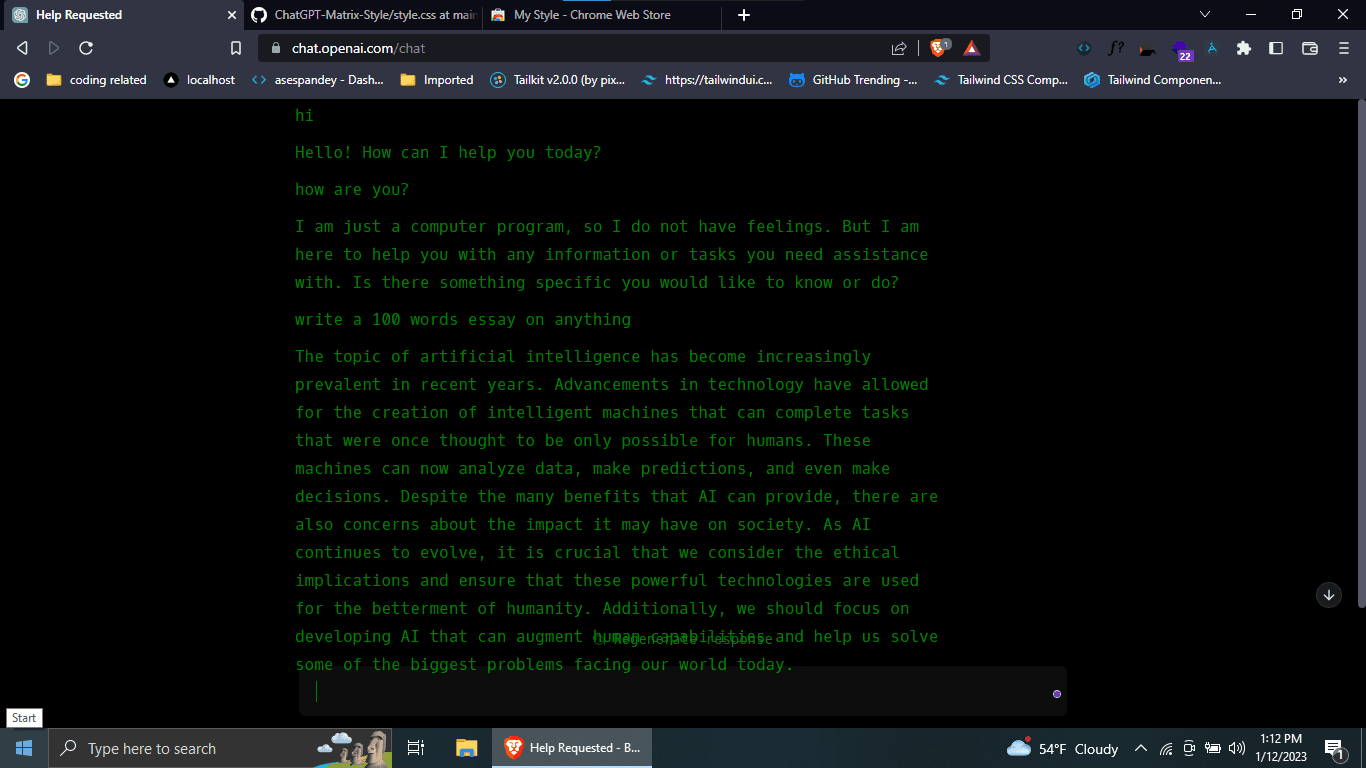Toggle the volume speaker in system tray
The width and height of the screenshot is (1366, 768).
pyautogui.click(x=1236, y=748)
